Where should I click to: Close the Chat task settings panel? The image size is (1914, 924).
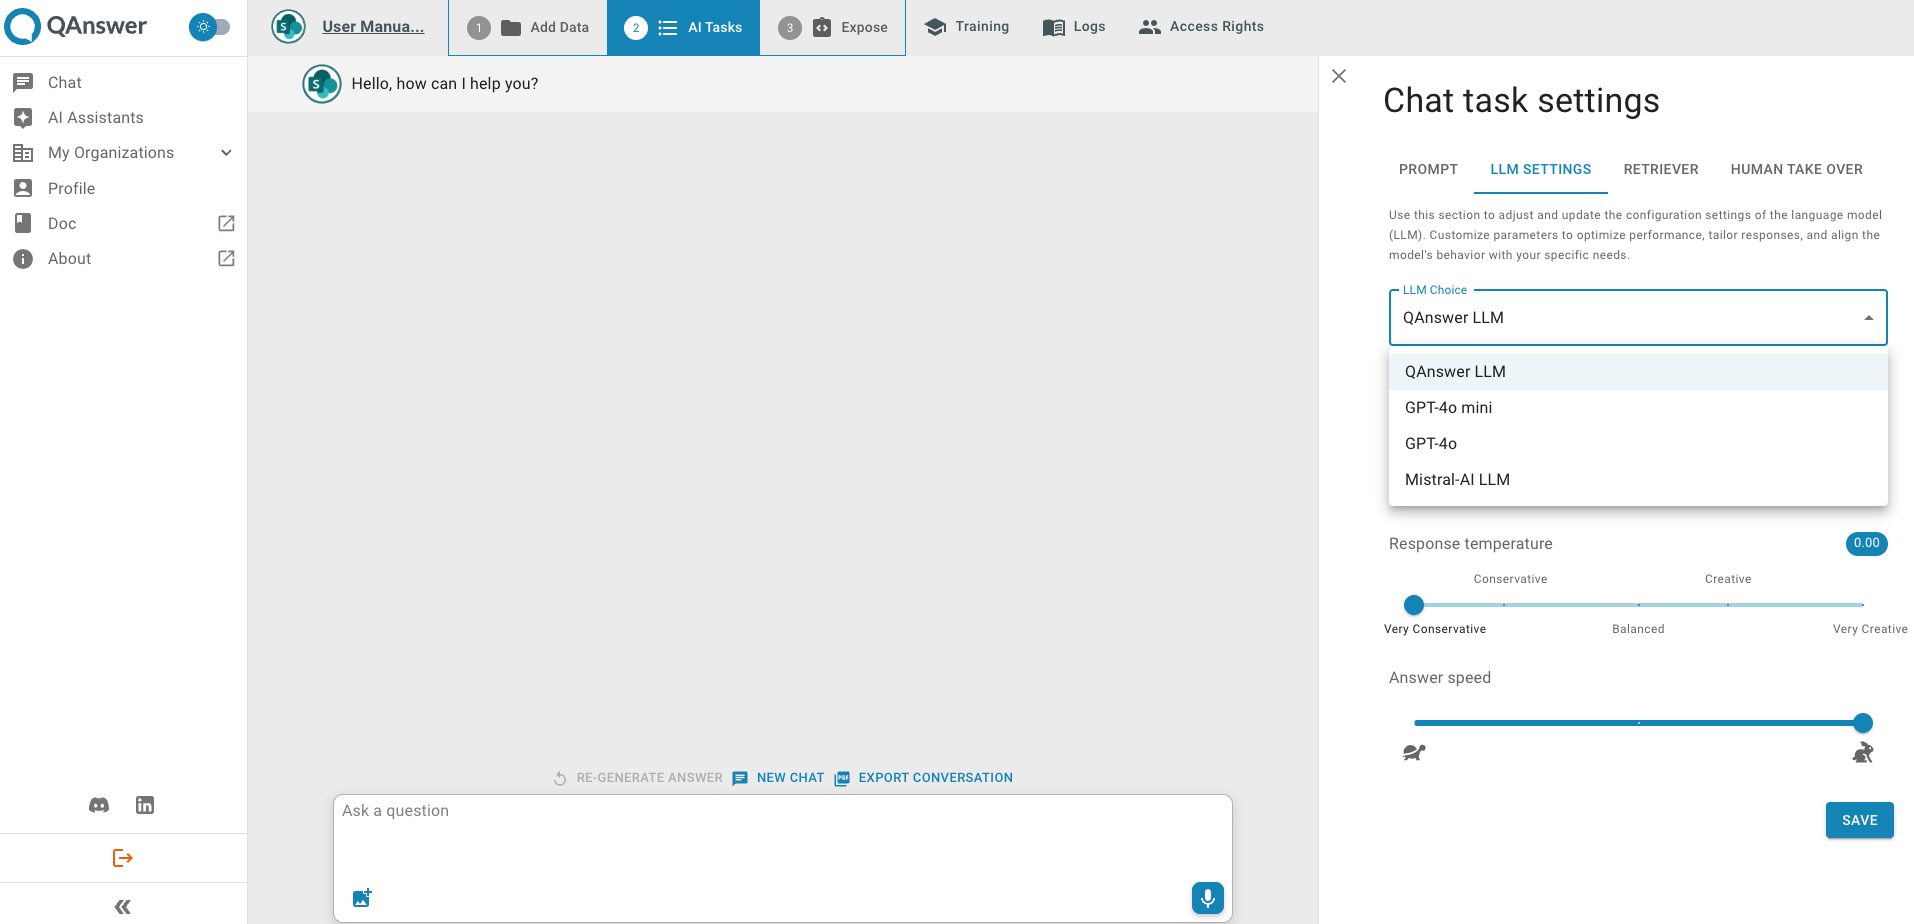pos(1339,76)
